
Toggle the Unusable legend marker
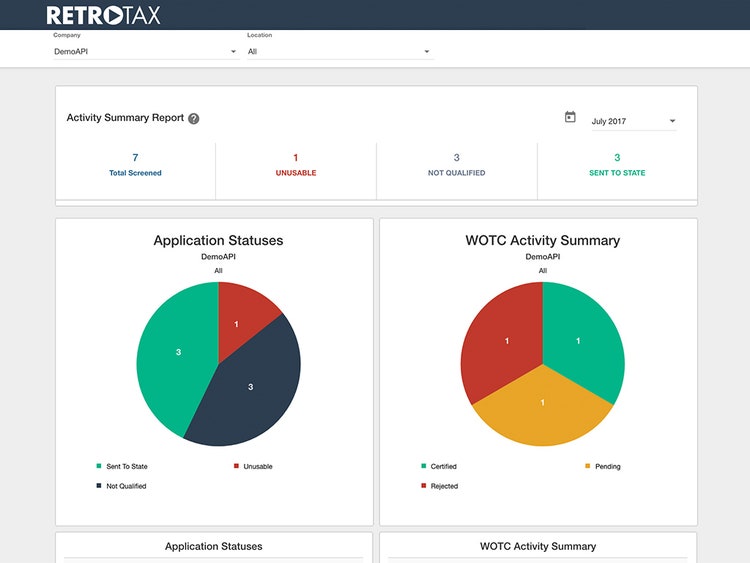pyautogui.click(x=236, y=466)
